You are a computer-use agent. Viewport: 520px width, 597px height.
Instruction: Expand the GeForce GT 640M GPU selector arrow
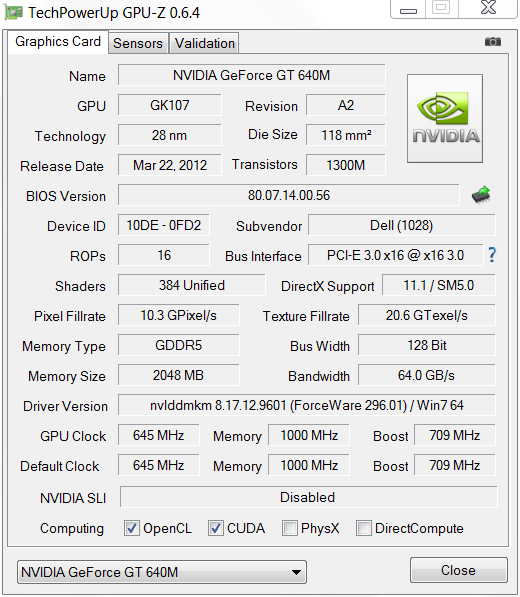click(x=296, y=572)
